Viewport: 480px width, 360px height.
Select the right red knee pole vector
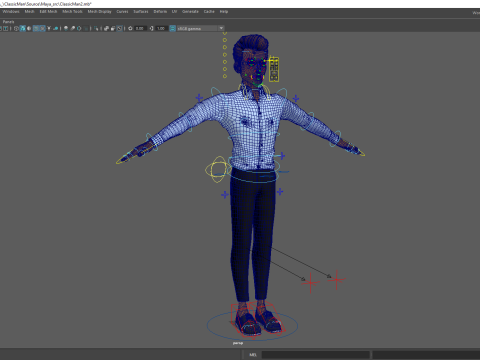(337, 279)
